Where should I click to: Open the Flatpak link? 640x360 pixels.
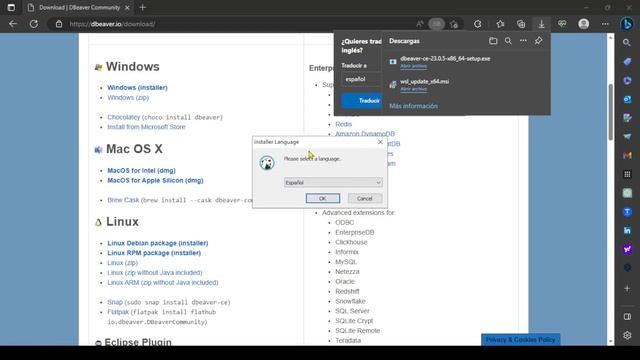click(x=118, y=312)
